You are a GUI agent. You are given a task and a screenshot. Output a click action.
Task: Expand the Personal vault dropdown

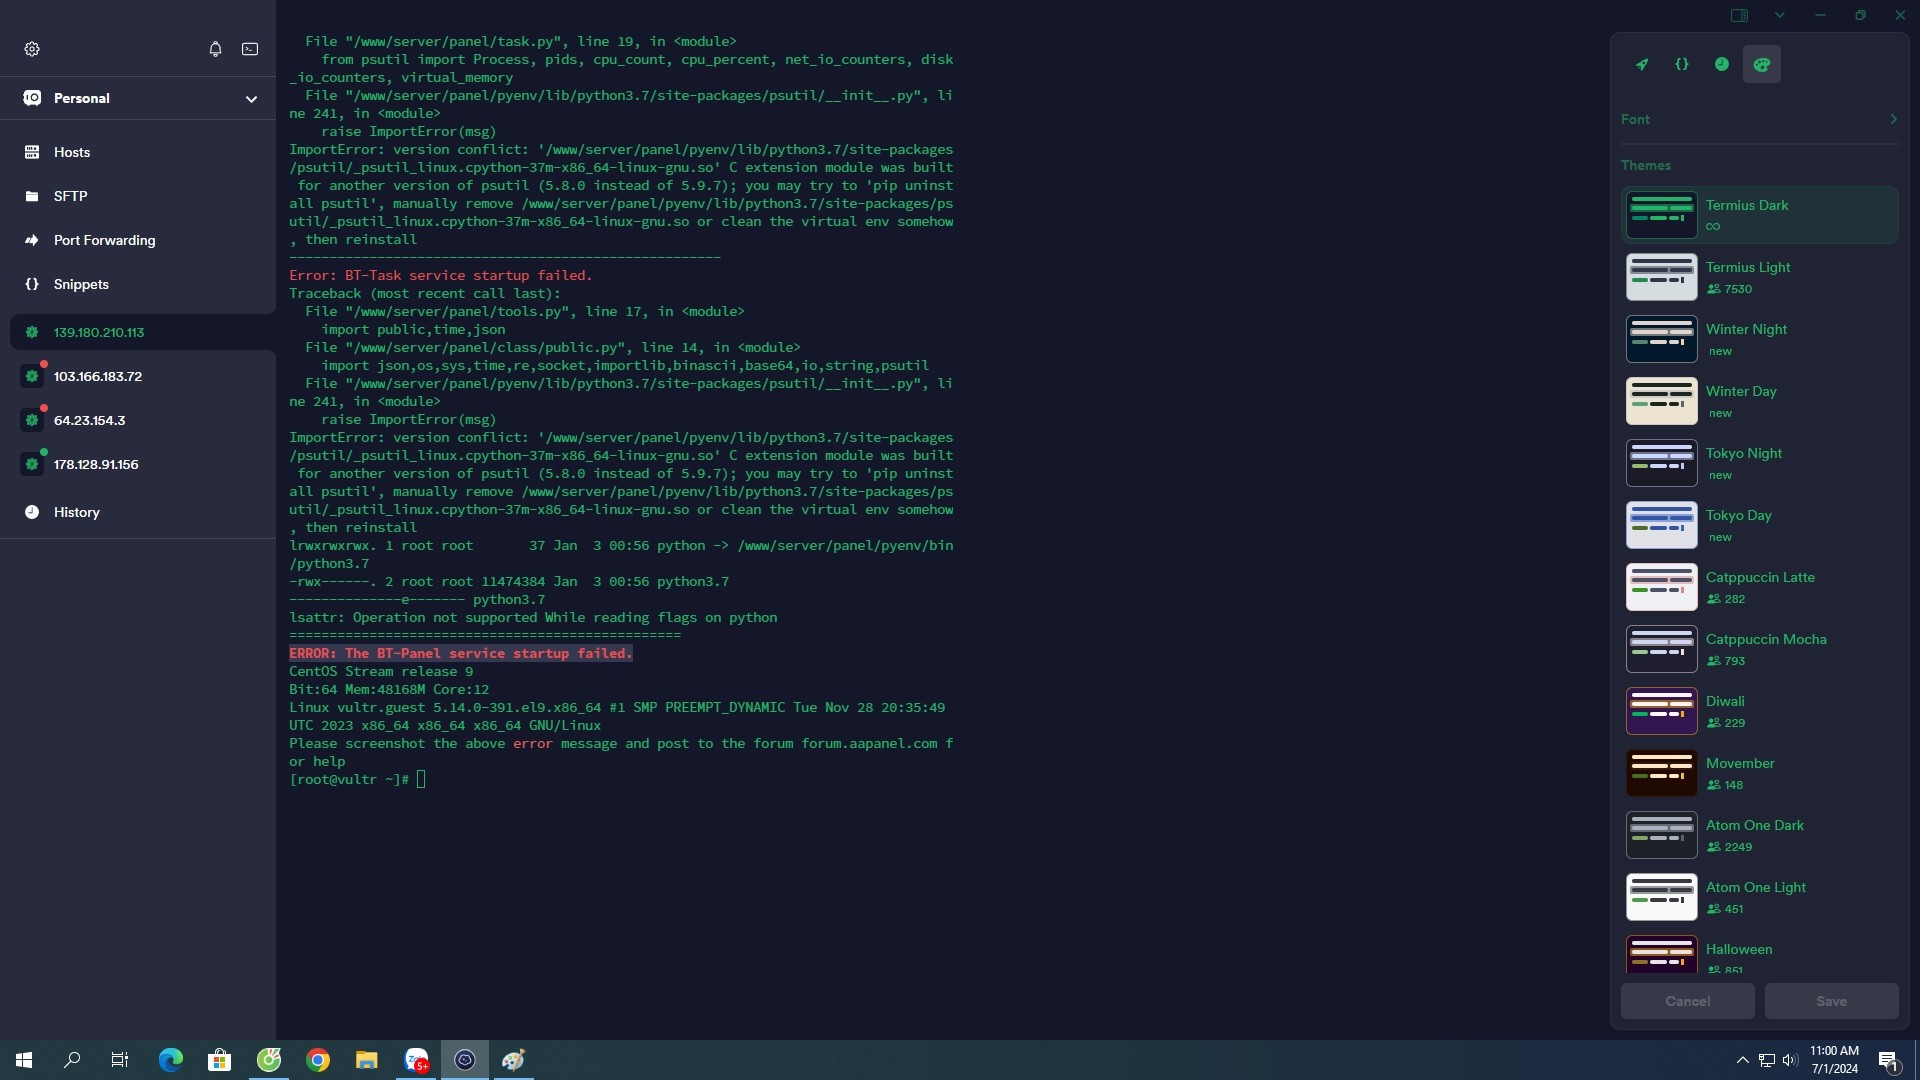point(251,98)
